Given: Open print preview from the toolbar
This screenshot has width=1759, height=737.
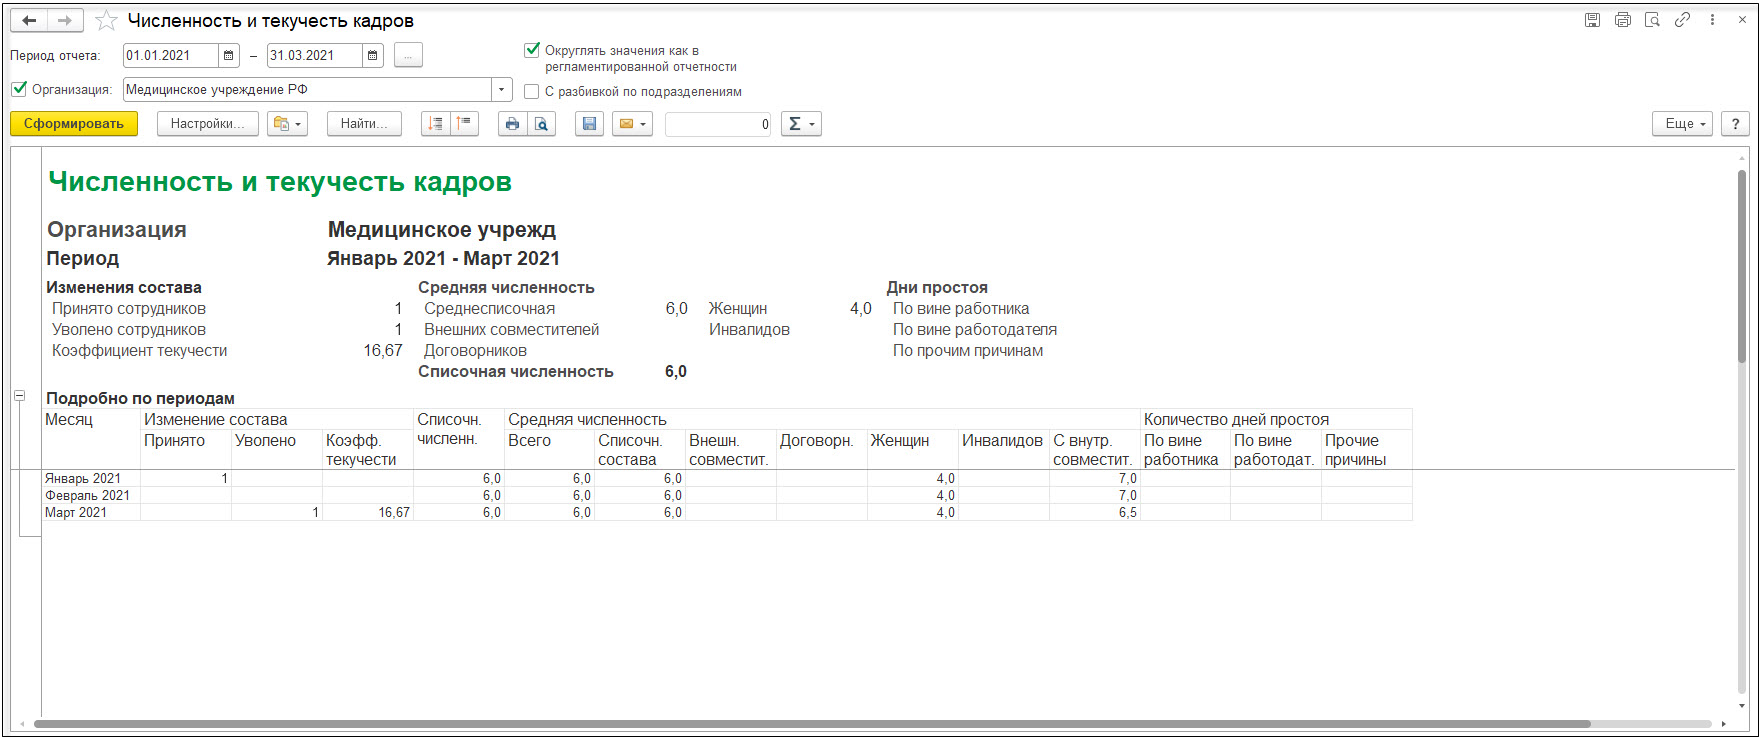Looking at the screenshot, I should 541,124.
